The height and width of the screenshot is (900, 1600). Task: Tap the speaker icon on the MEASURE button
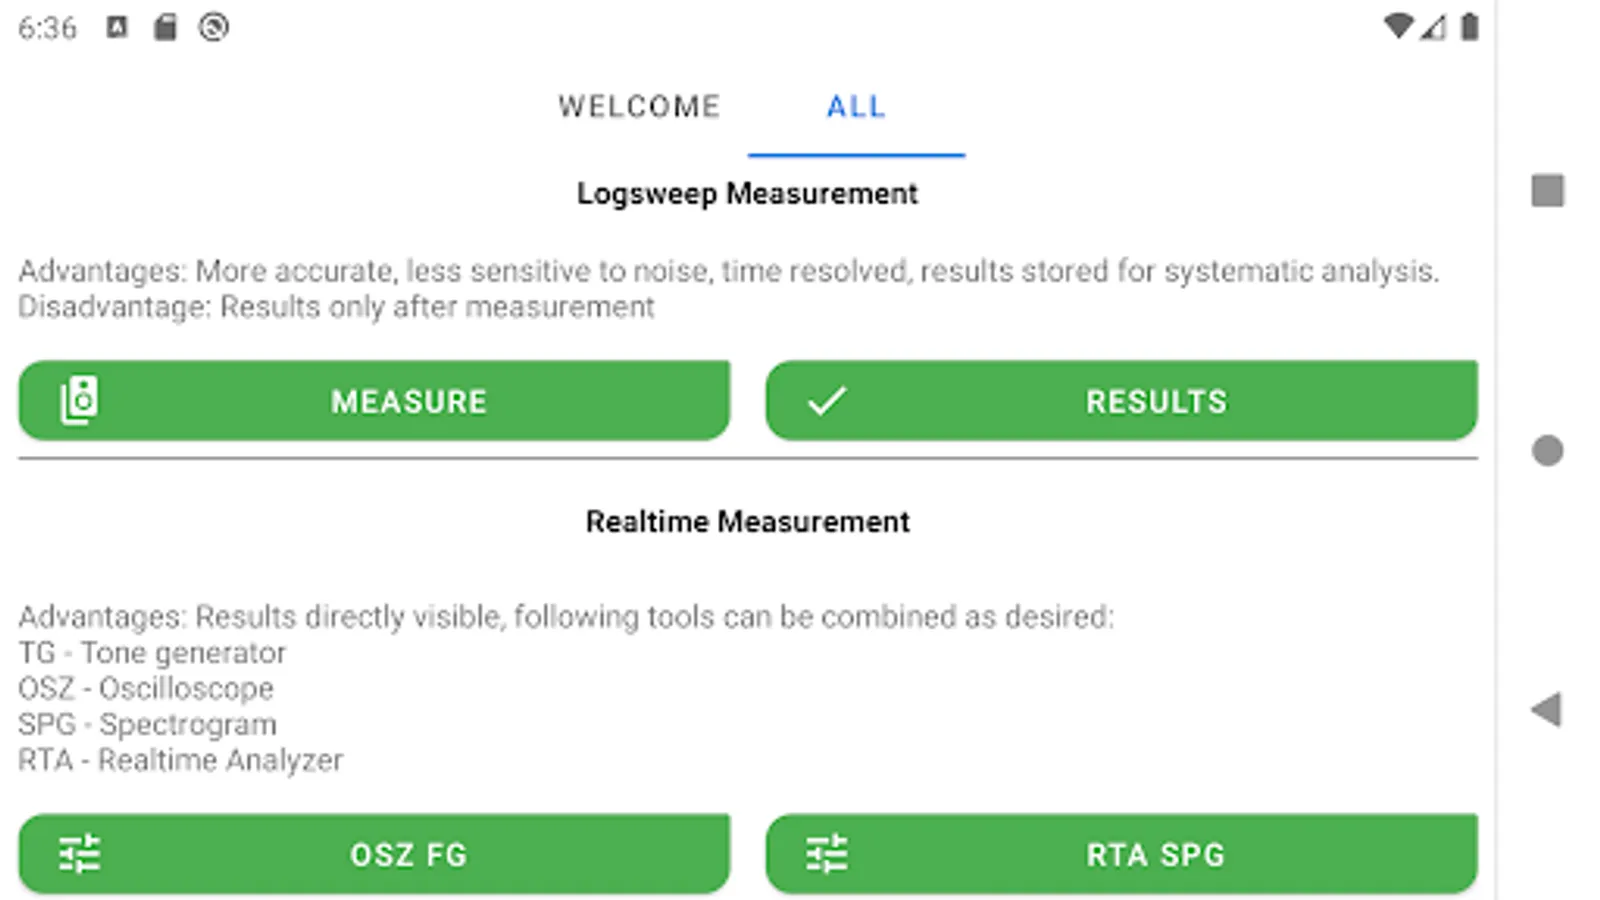(79, 400)
